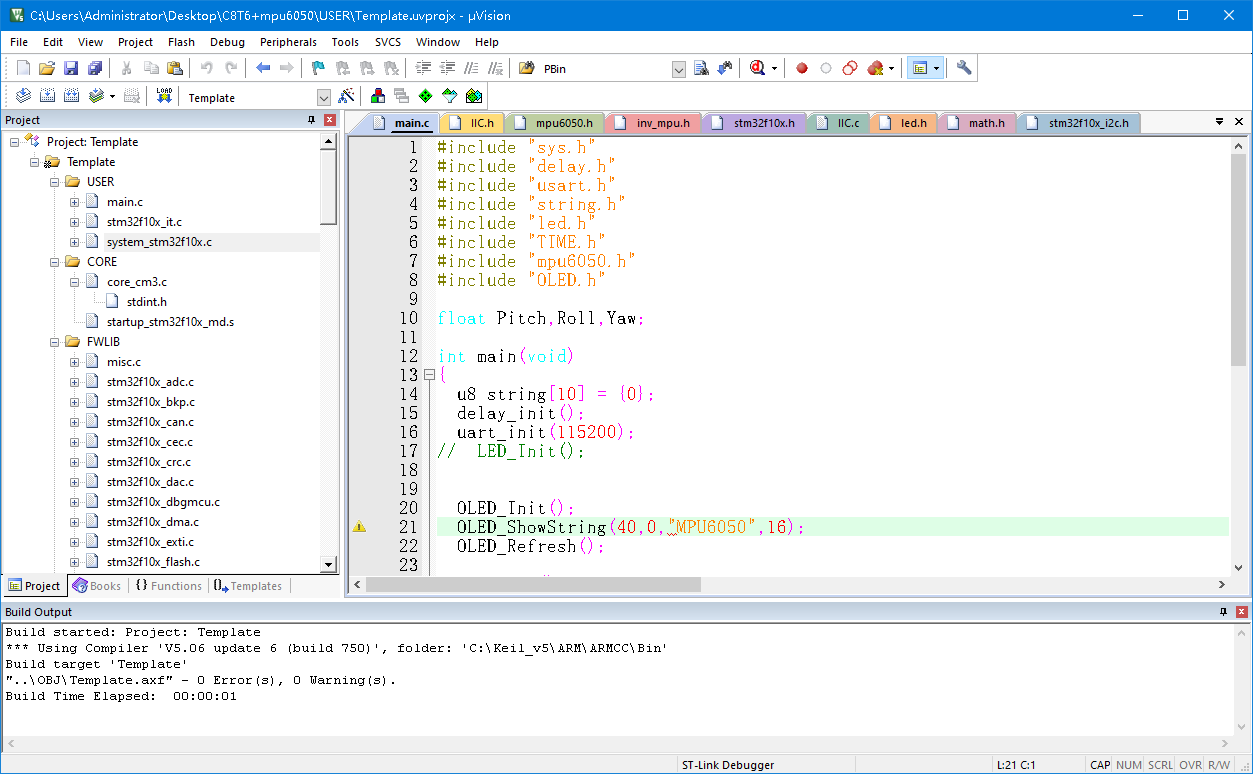The width and height of the screenshot is (1253, 774).
Task: Click the Save All icon
Action: 95,68
